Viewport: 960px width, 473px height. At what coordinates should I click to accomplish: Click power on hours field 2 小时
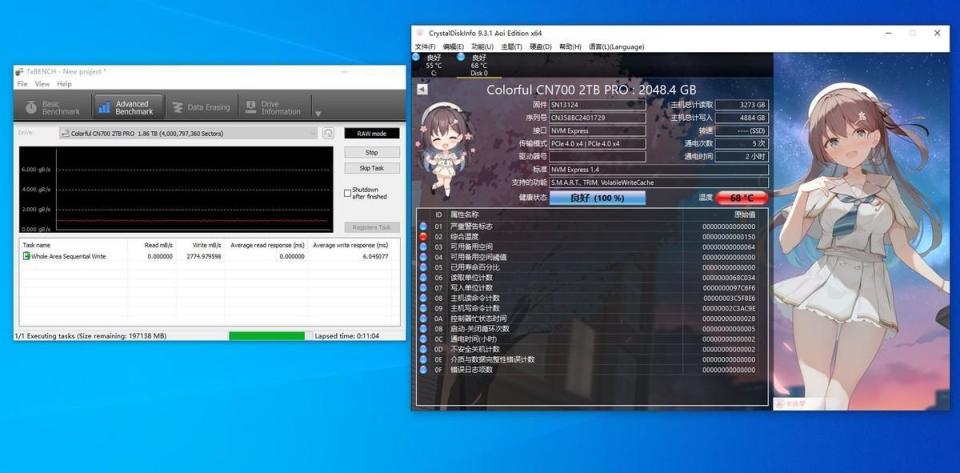[741, 156]
